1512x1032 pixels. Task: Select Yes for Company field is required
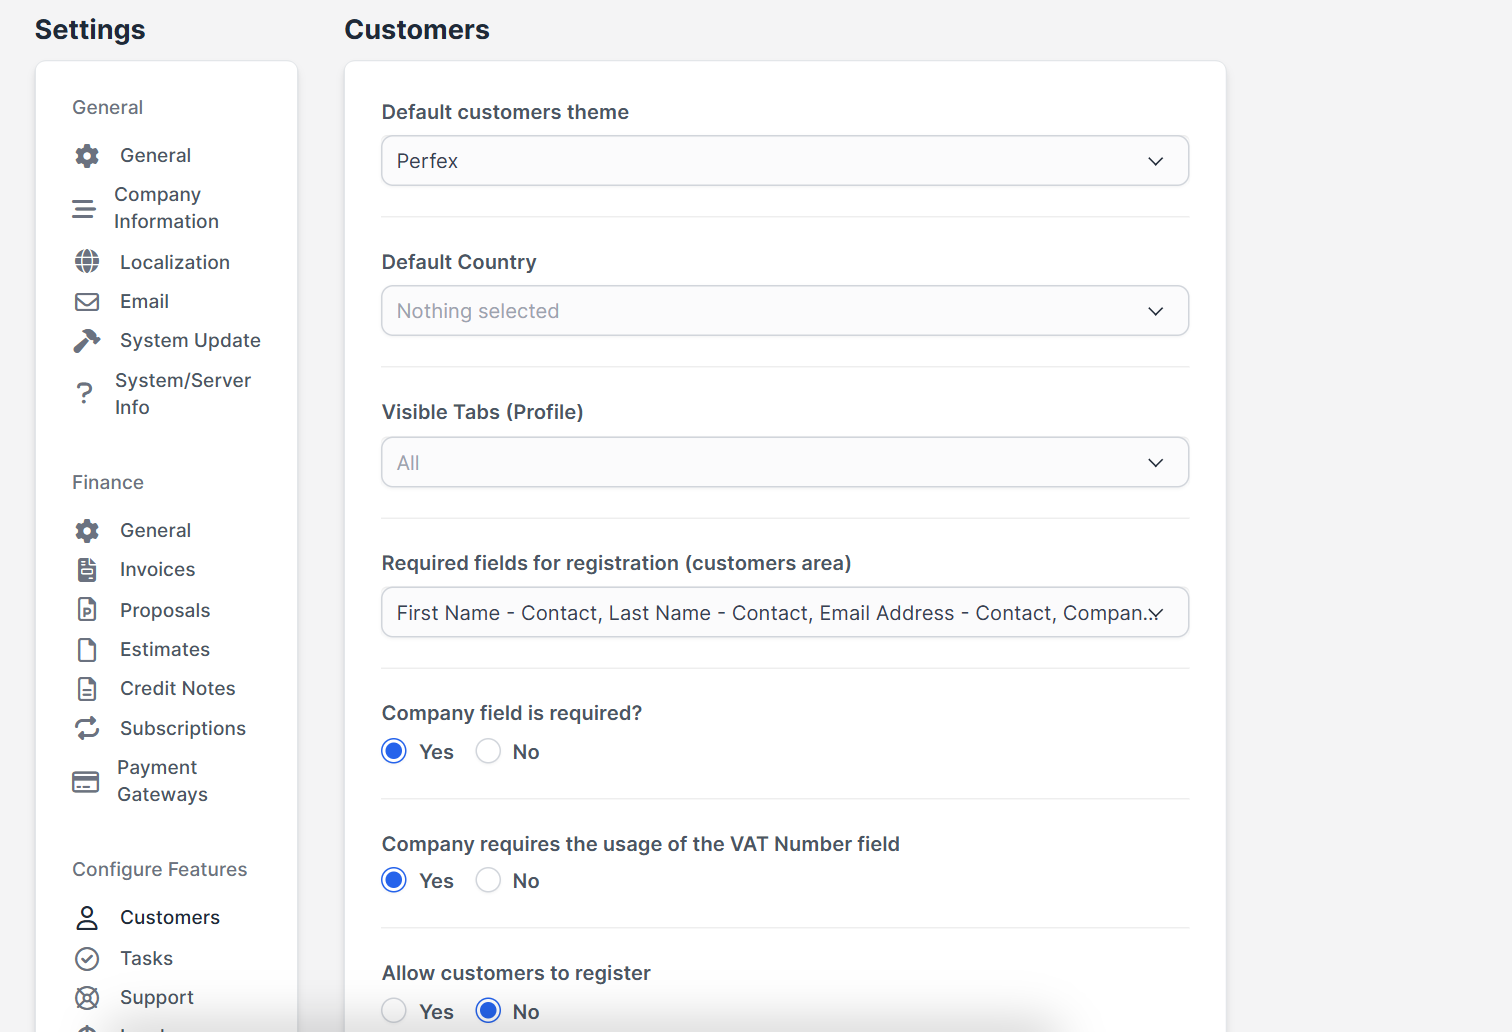pos(394,751)
